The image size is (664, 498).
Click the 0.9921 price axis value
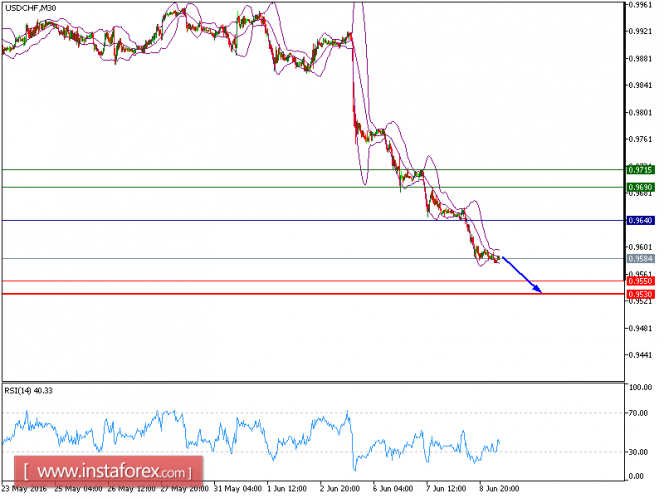640,31
